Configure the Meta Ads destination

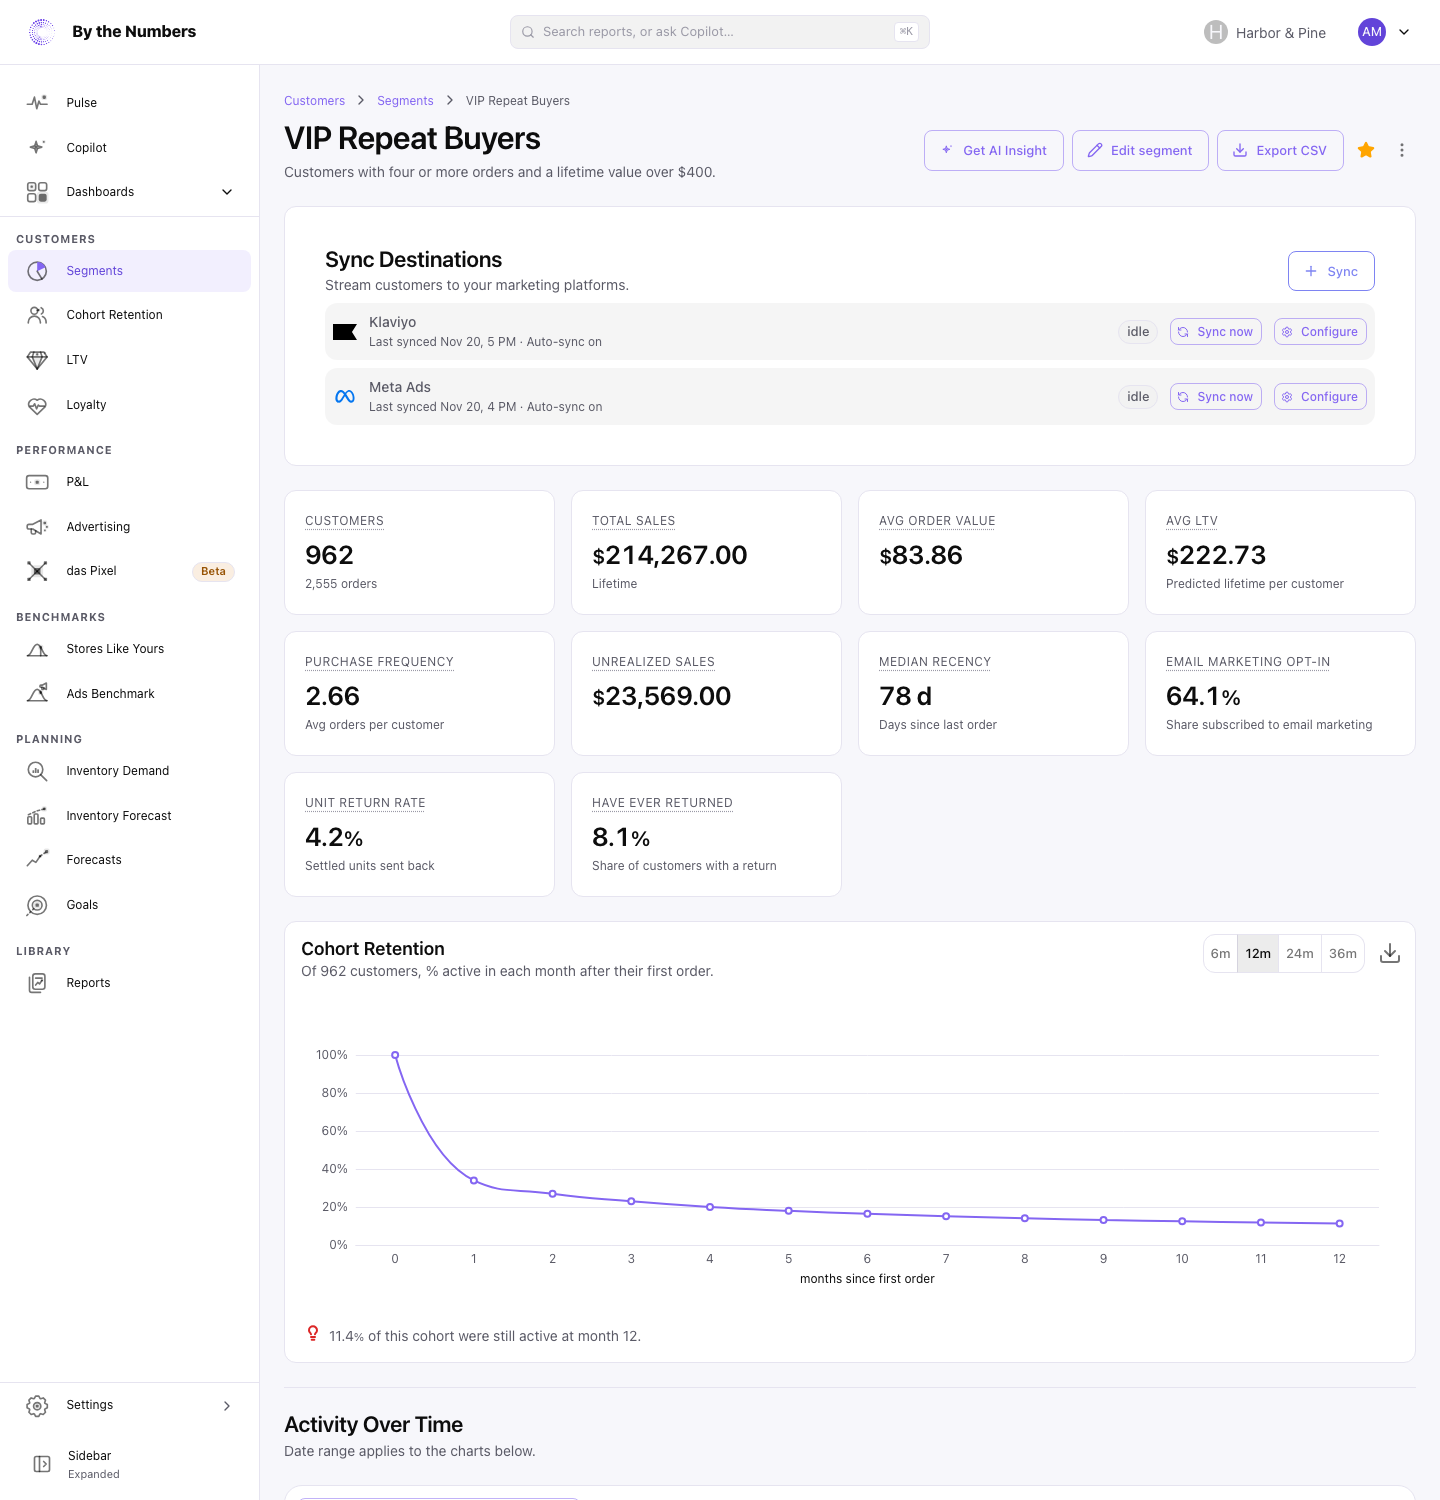(1320, 397)
